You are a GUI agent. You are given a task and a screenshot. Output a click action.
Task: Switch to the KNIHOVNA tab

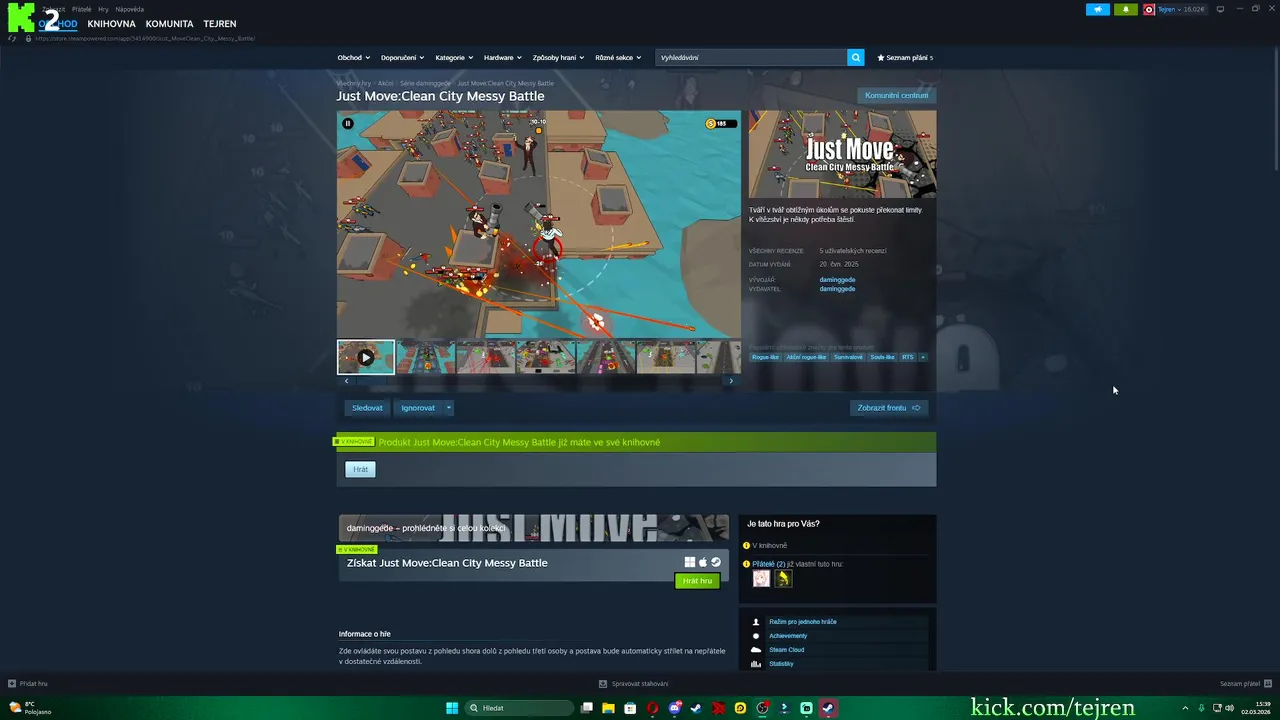pos(111,24)
